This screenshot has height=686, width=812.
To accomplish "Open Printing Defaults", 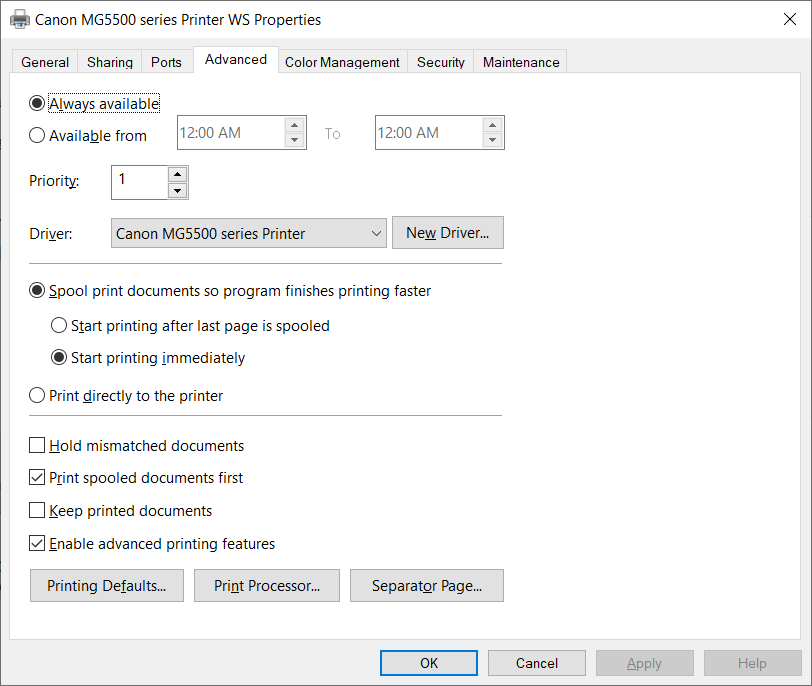I will tap(107, 586).
